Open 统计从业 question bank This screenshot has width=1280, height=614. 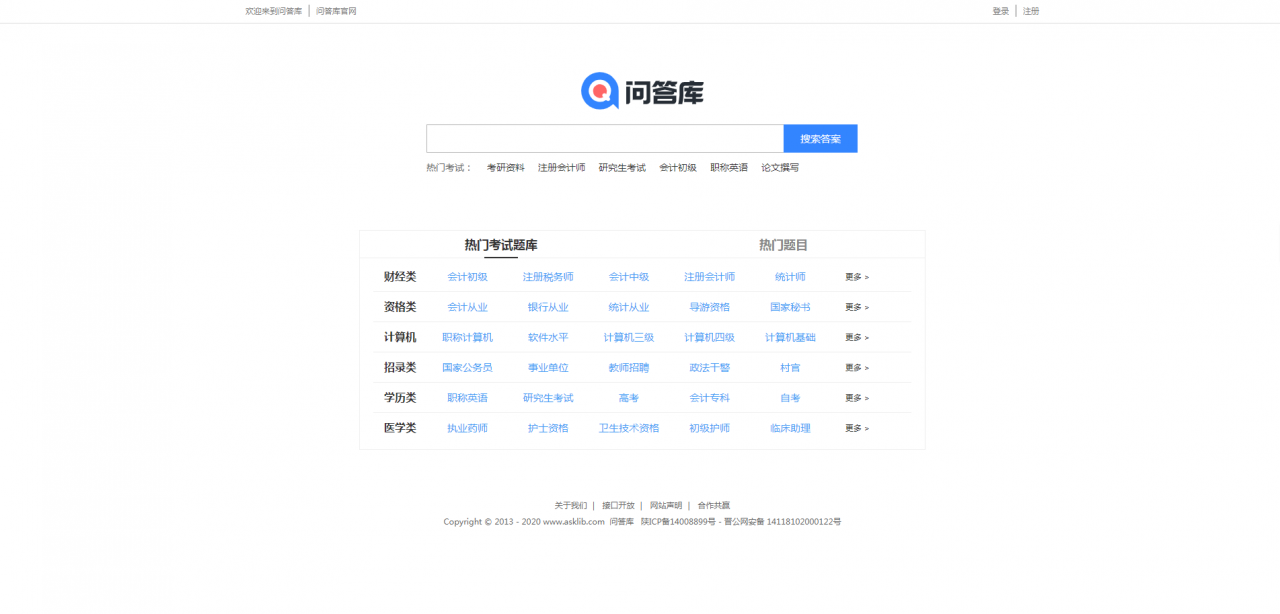point(629,307)
